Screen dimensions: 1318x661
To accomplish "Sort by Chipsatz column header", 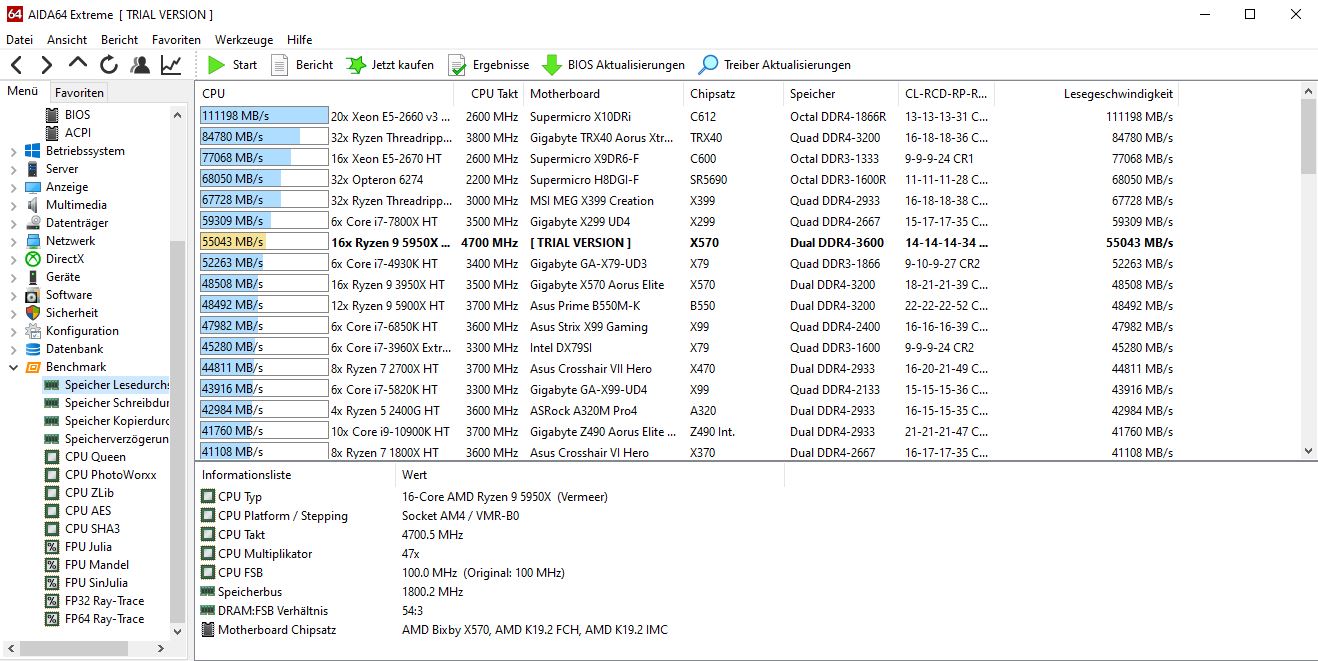I will click(734, 94).
